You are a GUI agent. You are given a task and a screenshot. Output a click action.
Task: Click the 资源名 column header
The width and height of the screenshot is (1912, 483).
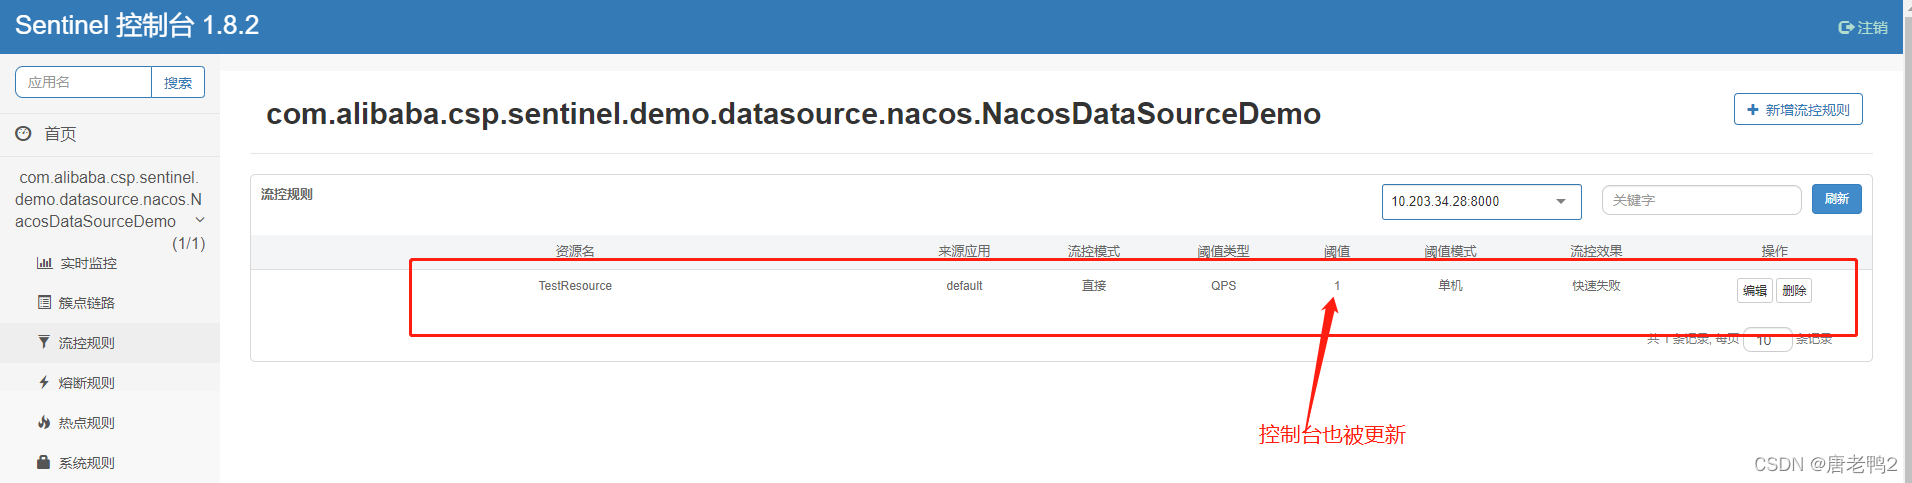coord(575,251)
